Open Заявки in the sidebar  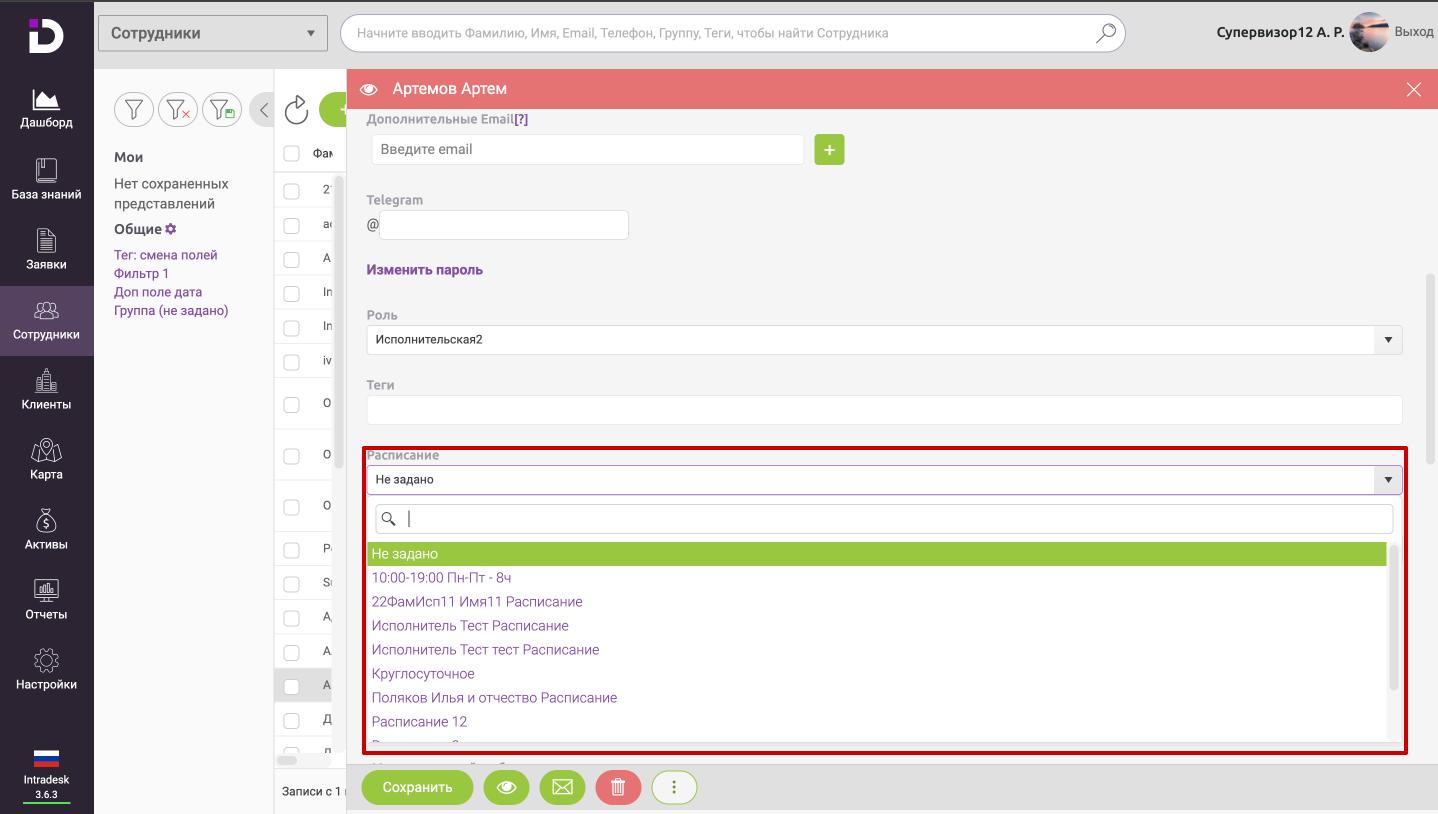[46, 250]
